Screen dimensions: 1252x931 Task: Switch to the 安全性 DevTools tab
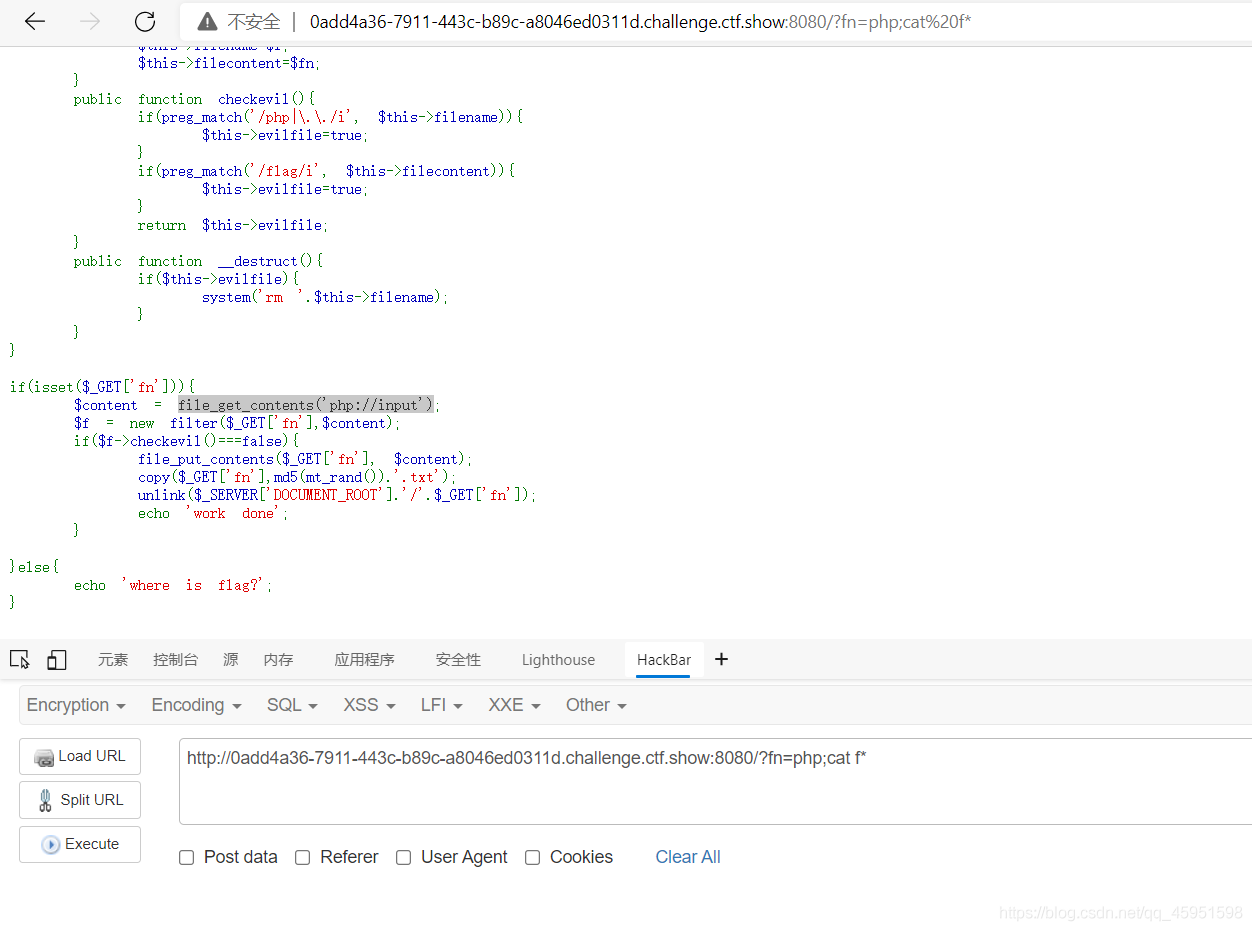click(458, 660)
